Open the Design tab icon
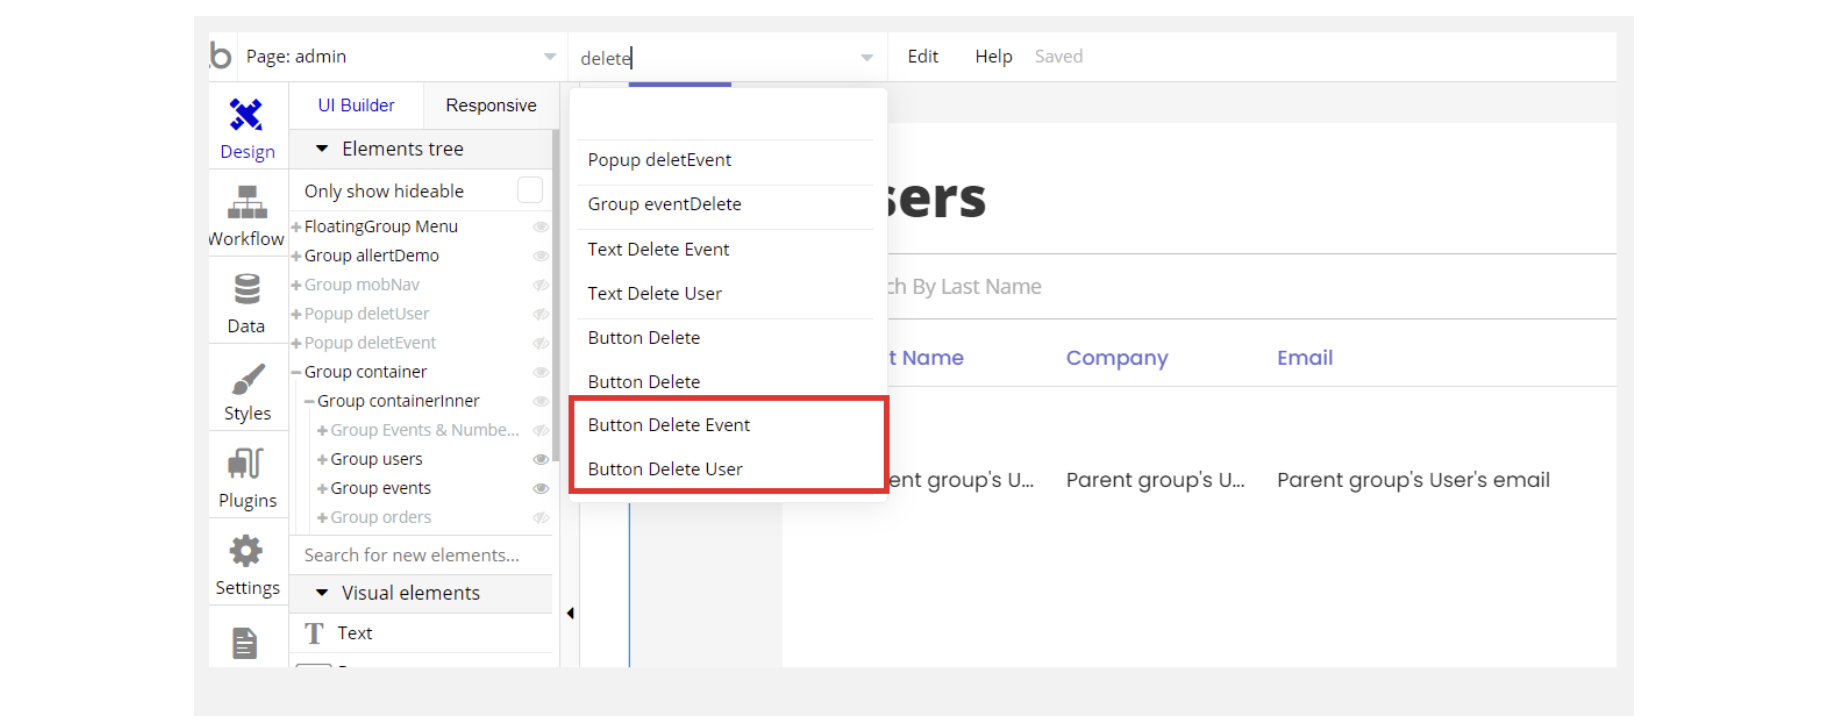Viewport: 1830px width, 728px height. (246, 116)
